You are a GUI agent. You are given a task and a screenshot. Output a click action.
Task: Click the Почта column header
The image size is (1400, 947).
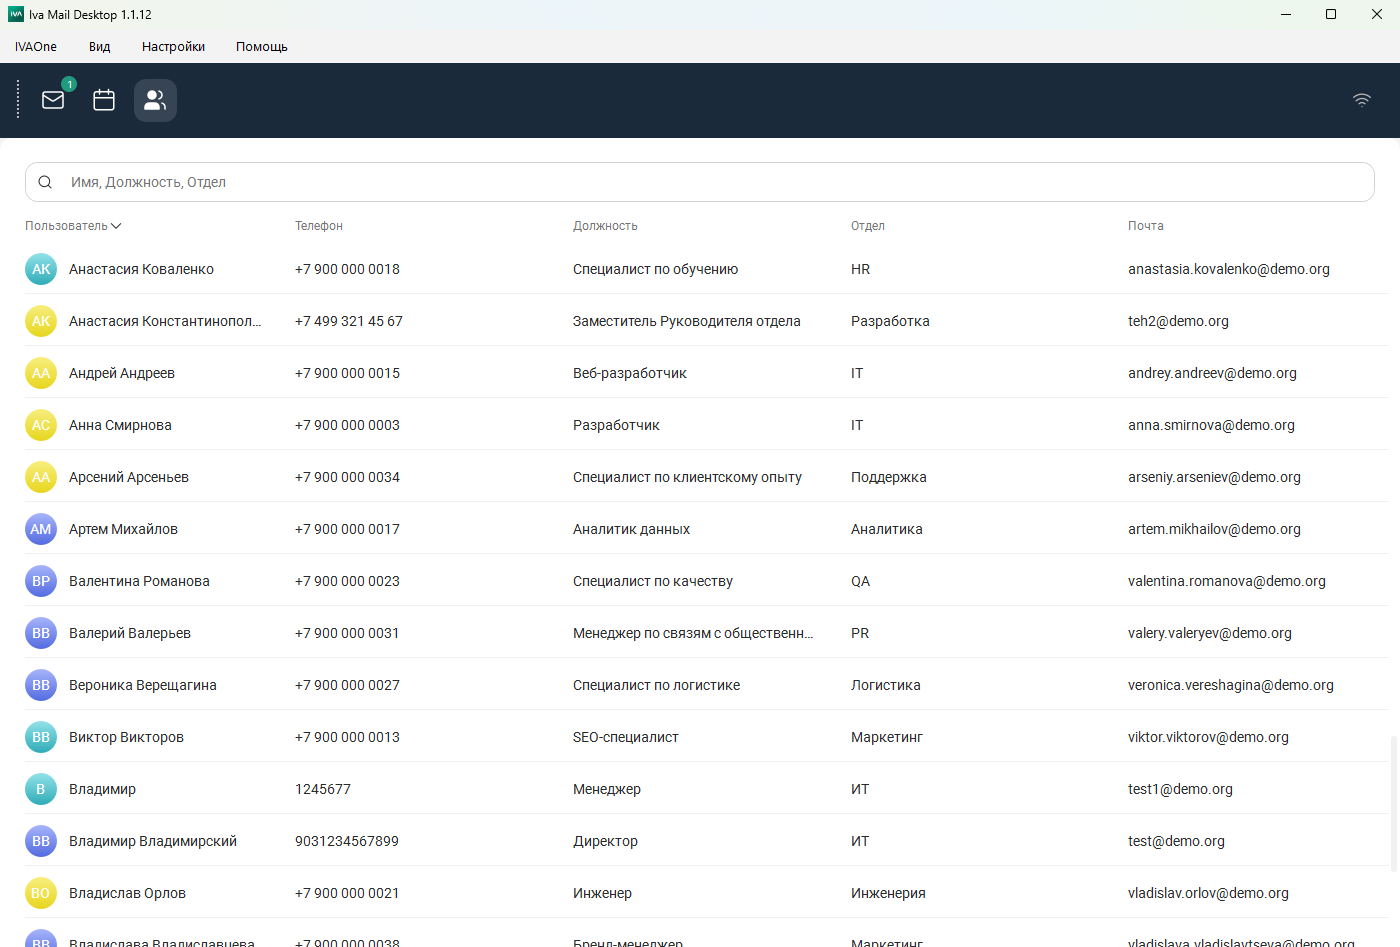coord(1146,226)
